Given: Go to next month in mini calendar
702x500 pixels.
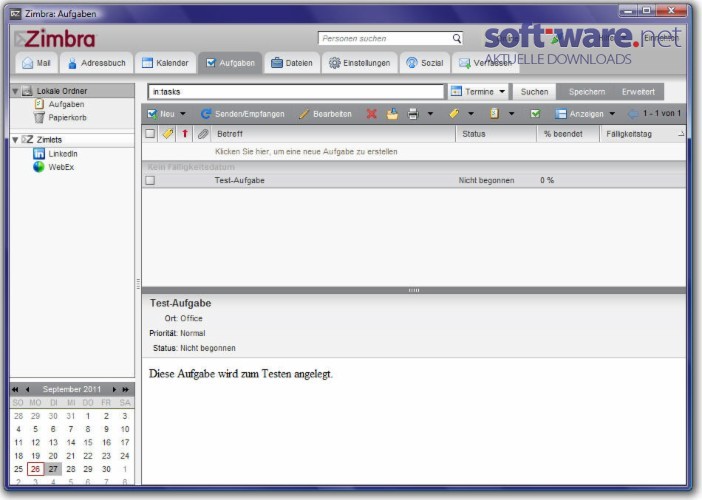Looking at the screenshot, I should point(115,389).
